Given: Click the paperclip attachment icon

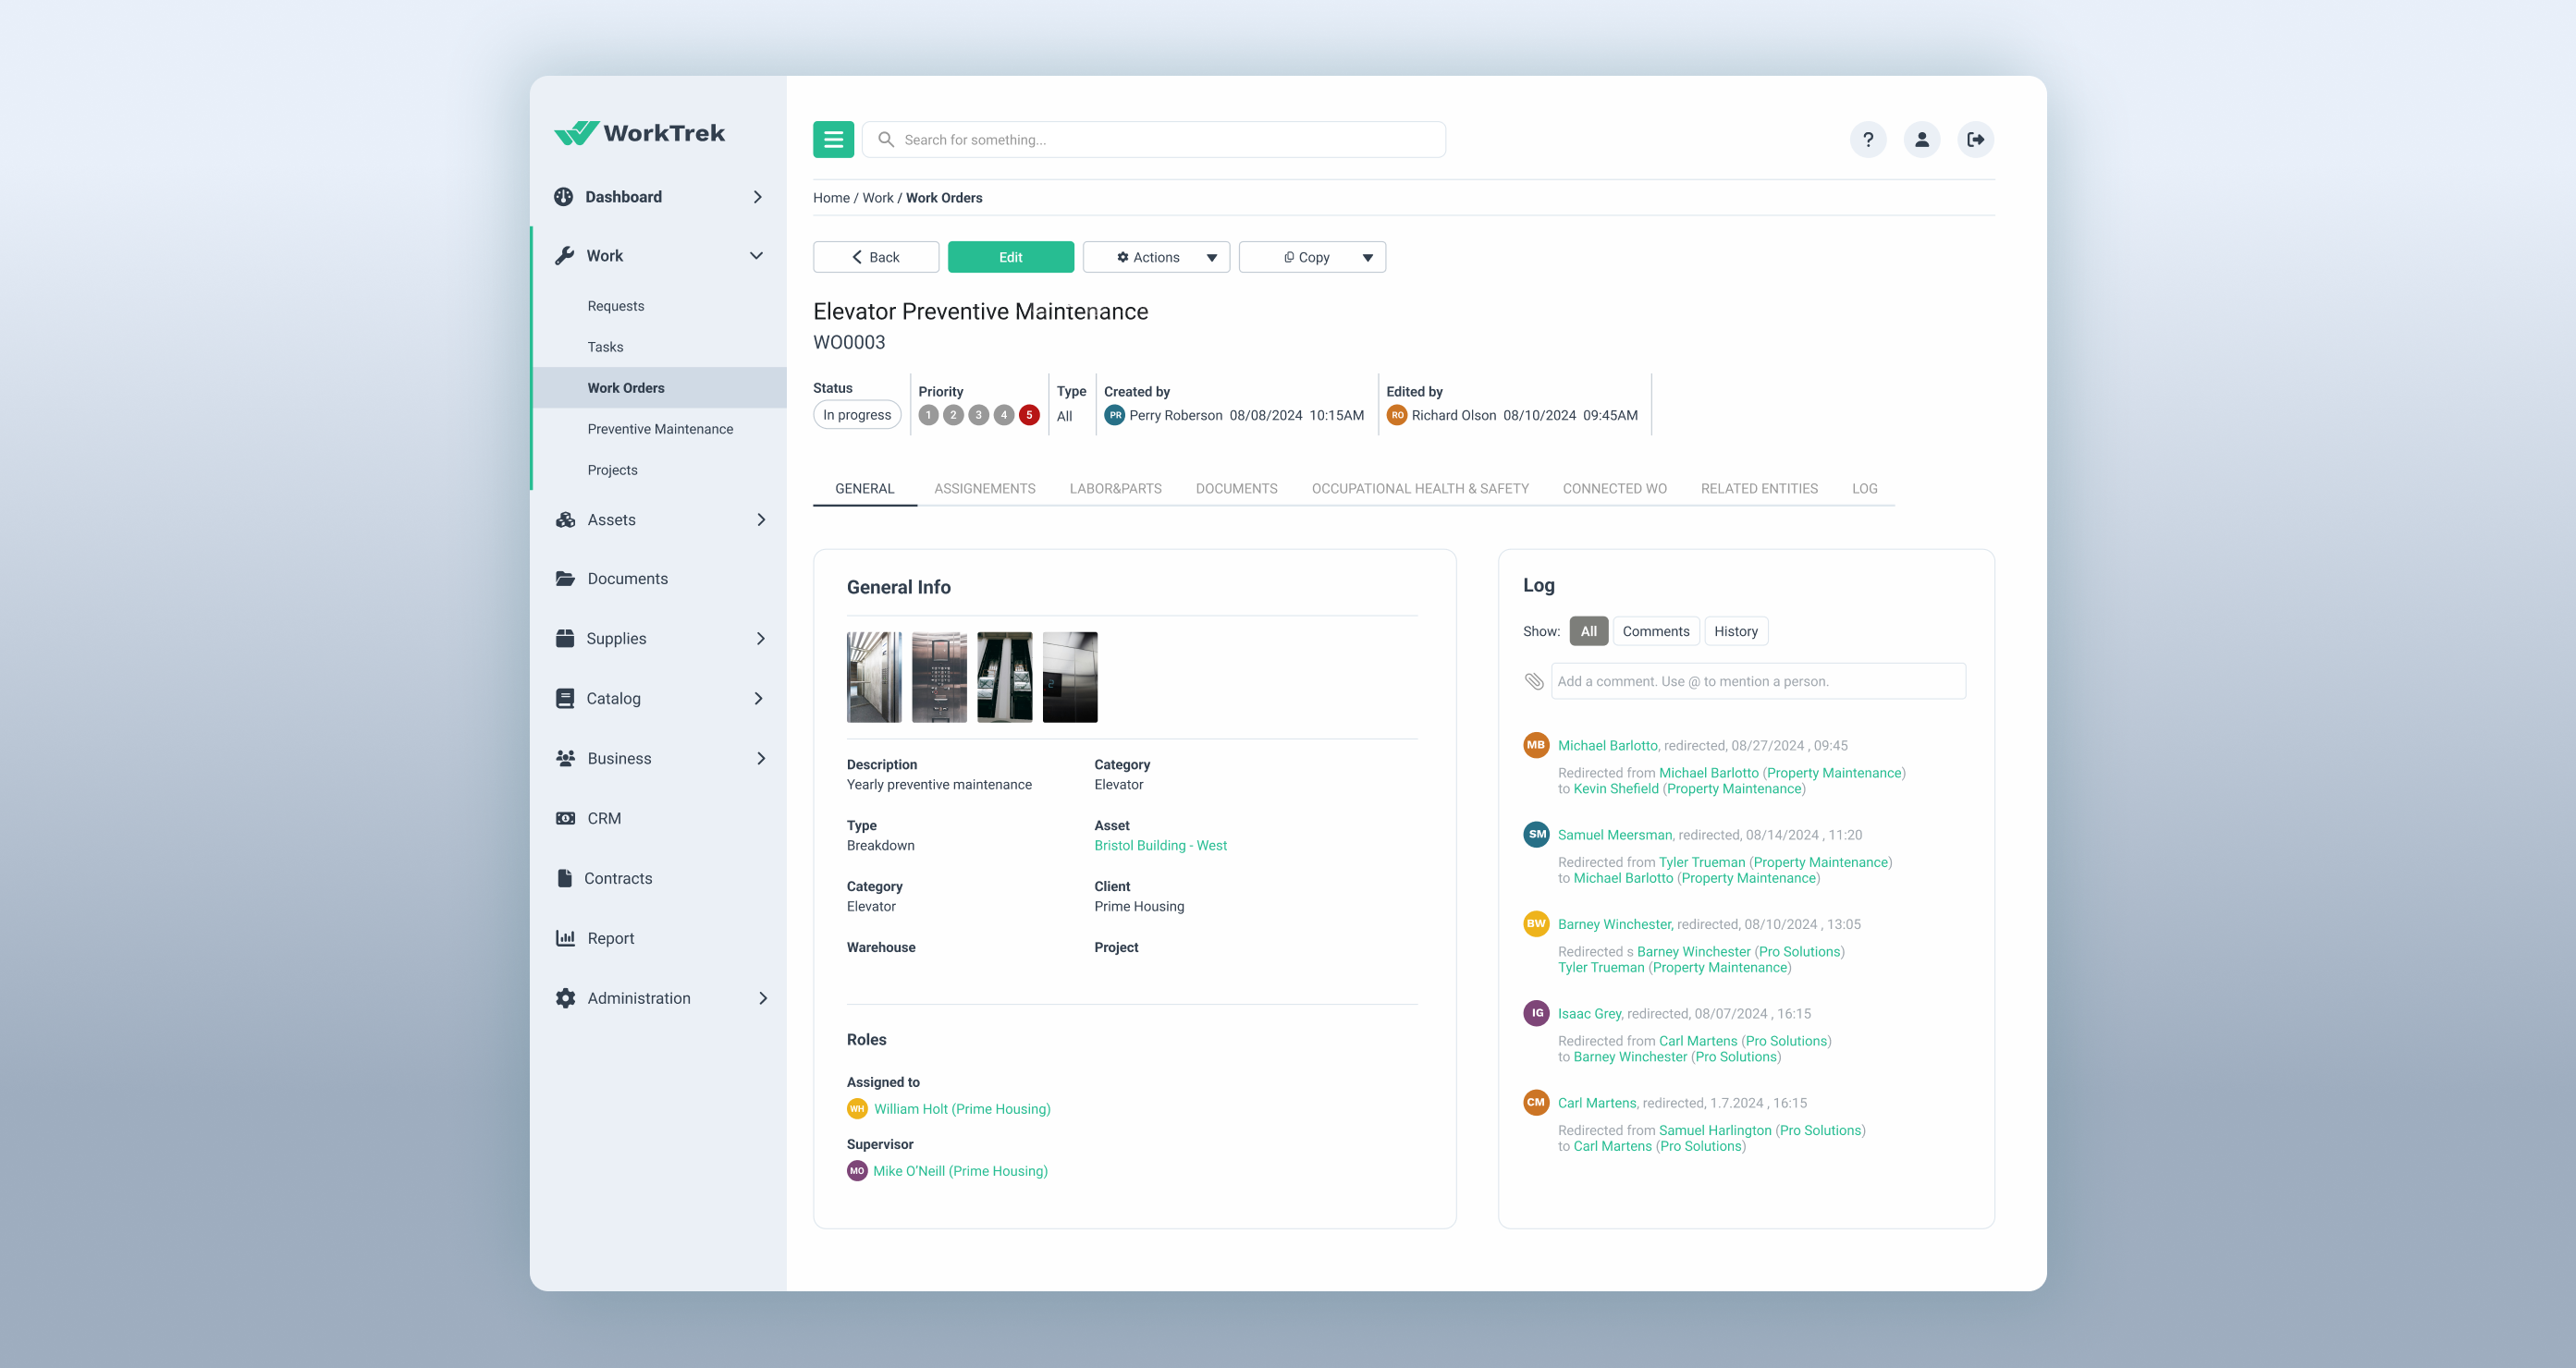Looking at the screenshot, I should click(x=1533, y=681).
